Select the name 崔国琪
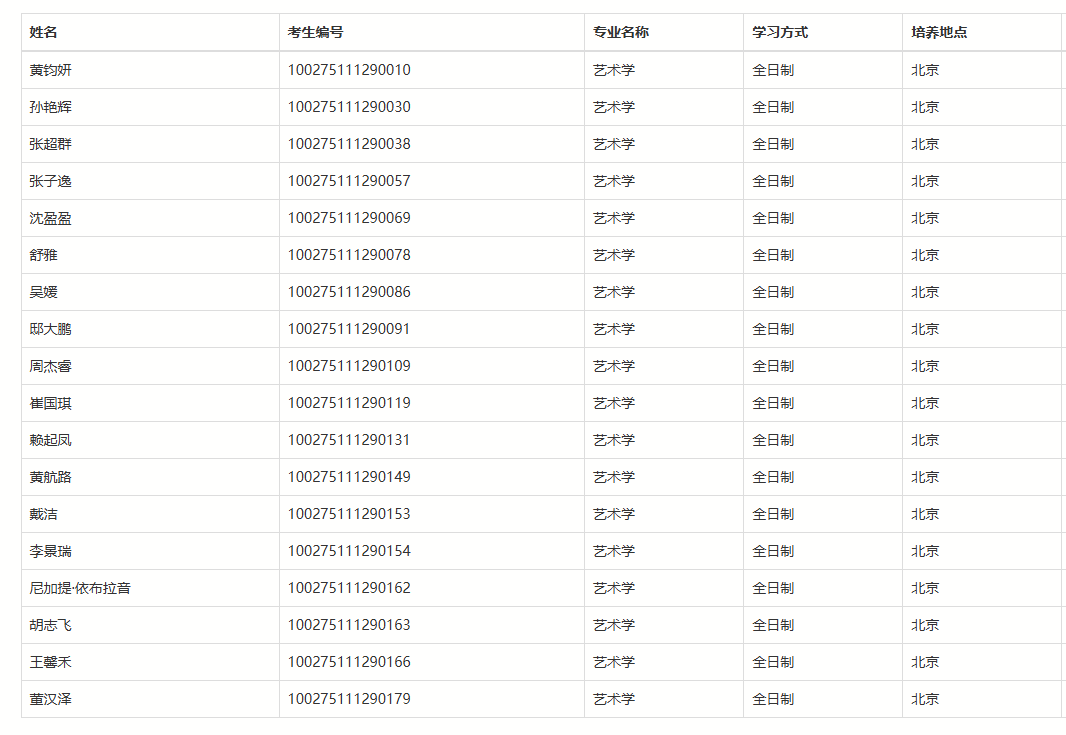This screenshot has width=1066, height=735. tap(44, 402)
